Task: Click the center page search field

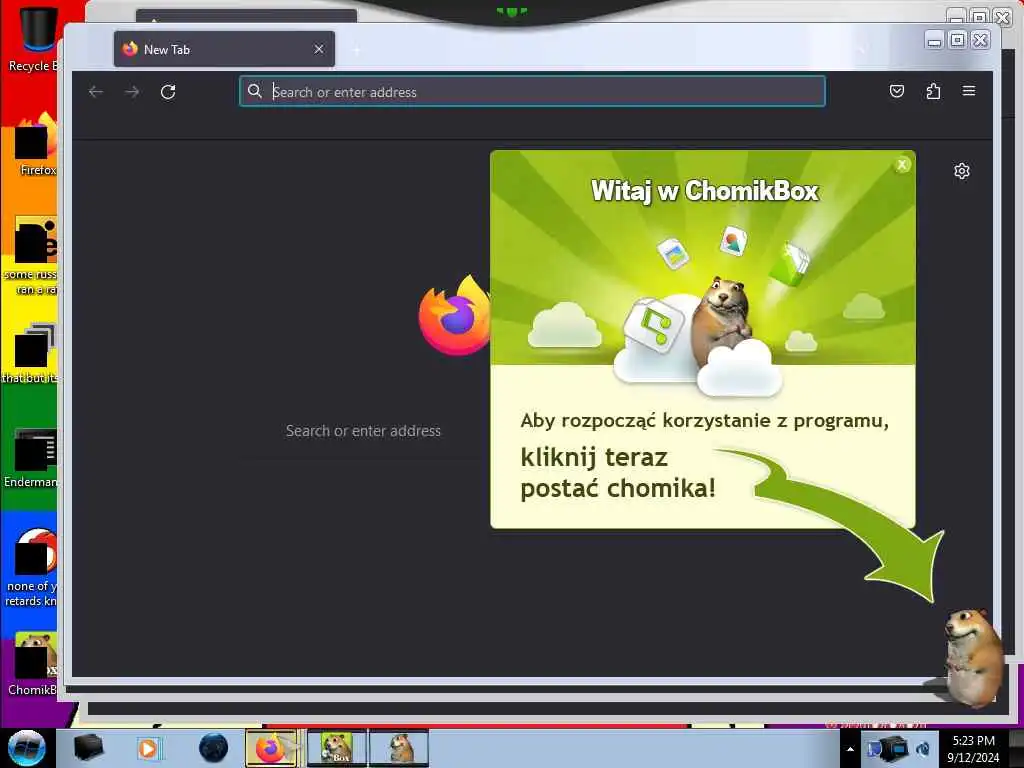Action: [x=363, y=431]
